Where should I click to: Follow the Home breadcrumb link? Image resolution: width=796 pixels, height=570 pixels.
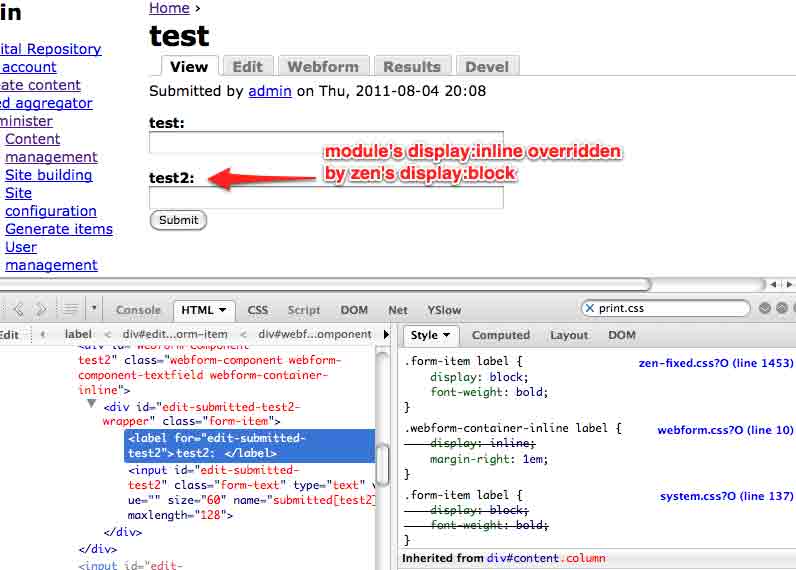(169, 8)
